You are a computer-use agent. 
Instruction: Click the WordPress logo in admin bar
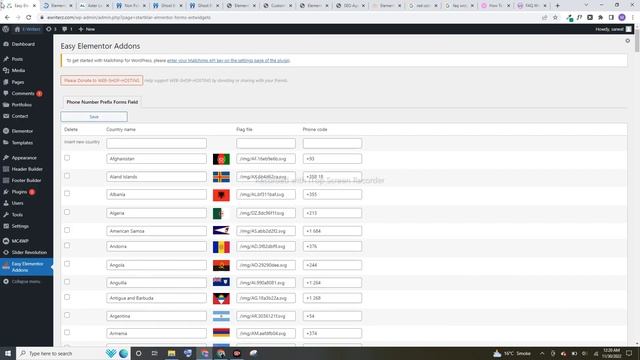(x=6, y=29)
